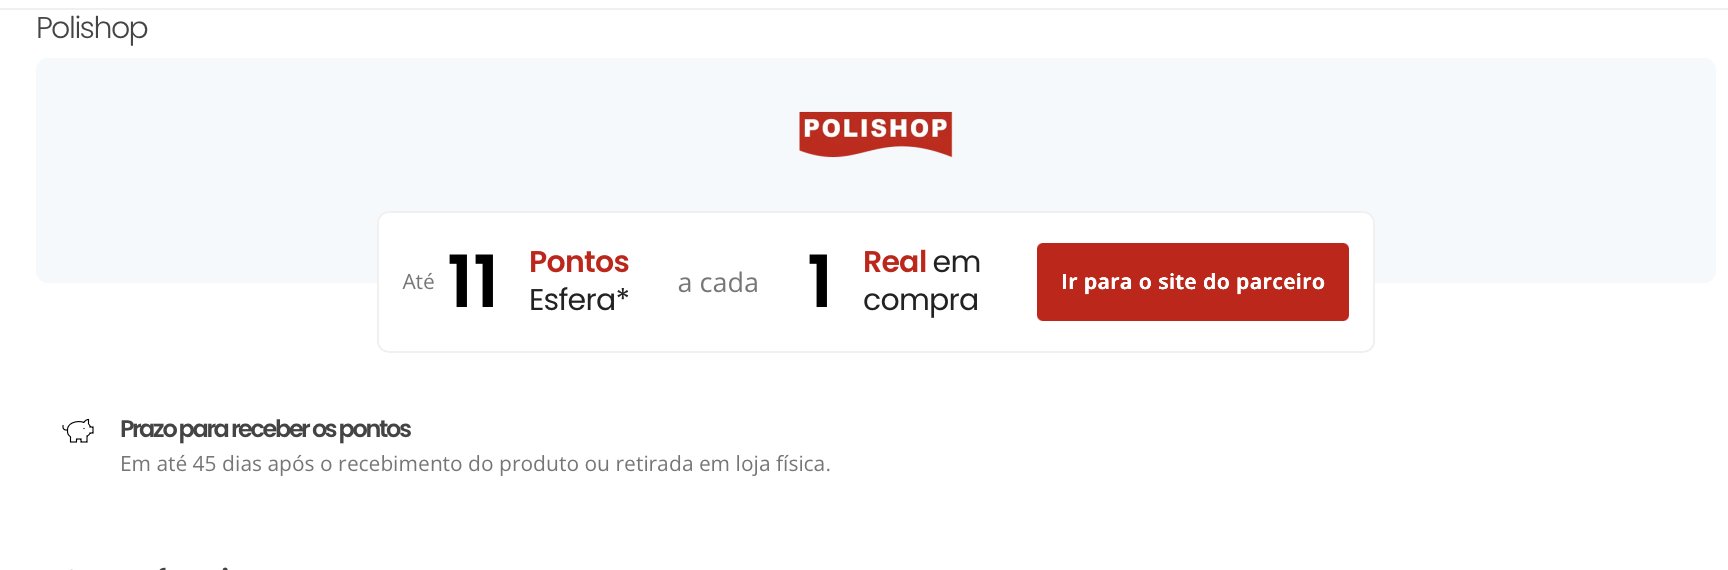Screen dimensions: 1728x570
Task: Click the 'Esfera*' label
Action: click(x=579, y=300)
